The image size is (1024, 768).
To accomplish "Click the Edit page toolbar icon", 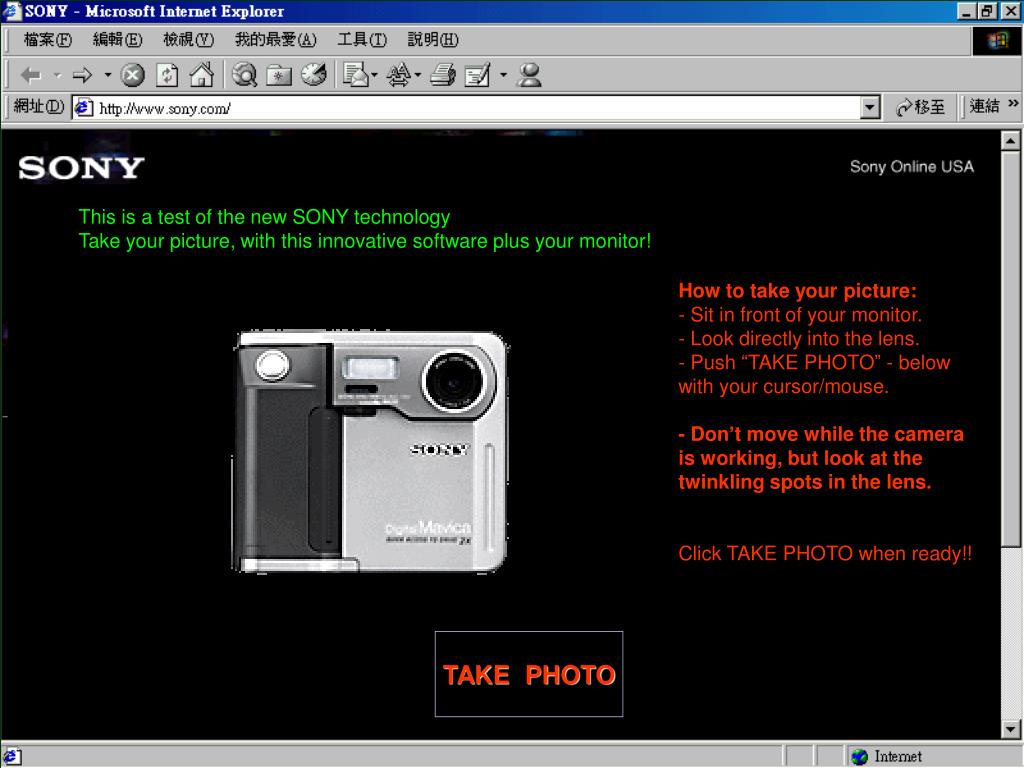I will [x=477, y=75].
